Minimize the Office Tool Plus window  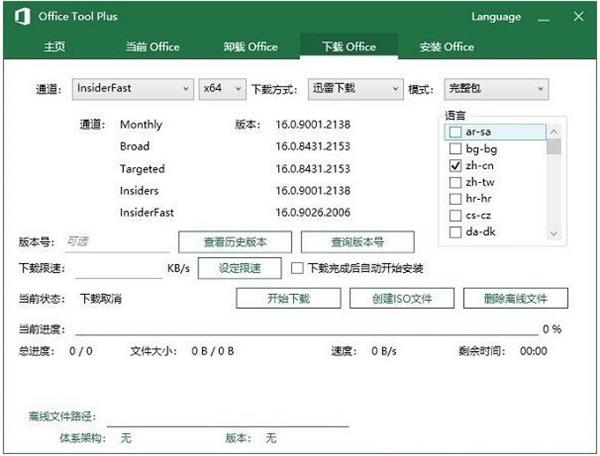click(x=543, y=17)
